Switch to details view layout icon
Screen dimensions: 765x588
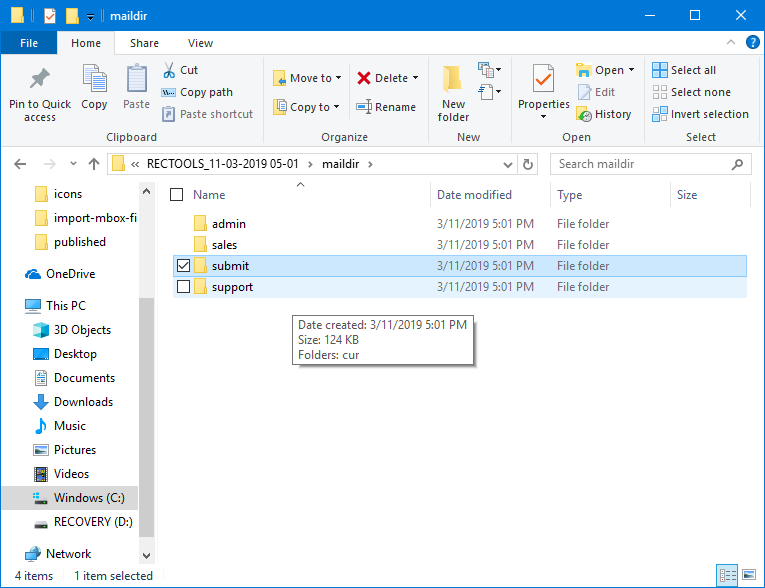[x=727, y=575]
